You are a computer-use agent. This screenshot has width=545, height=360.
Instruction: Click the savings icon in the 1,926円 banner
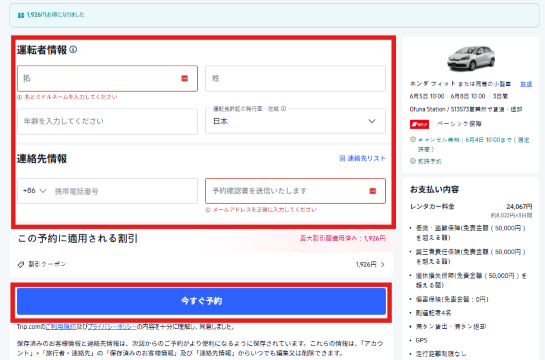21,15
